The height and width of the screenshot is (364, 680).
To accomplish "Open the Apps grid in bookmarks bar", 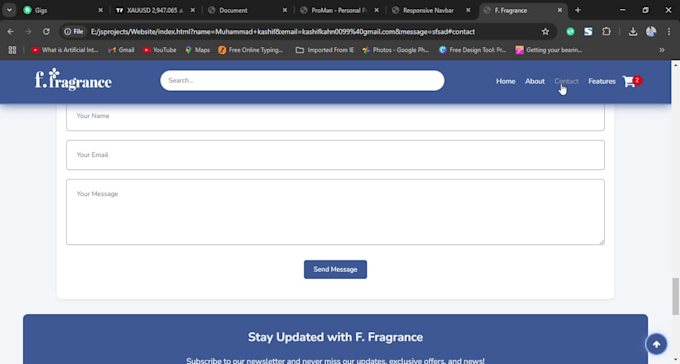I will 12,50.
